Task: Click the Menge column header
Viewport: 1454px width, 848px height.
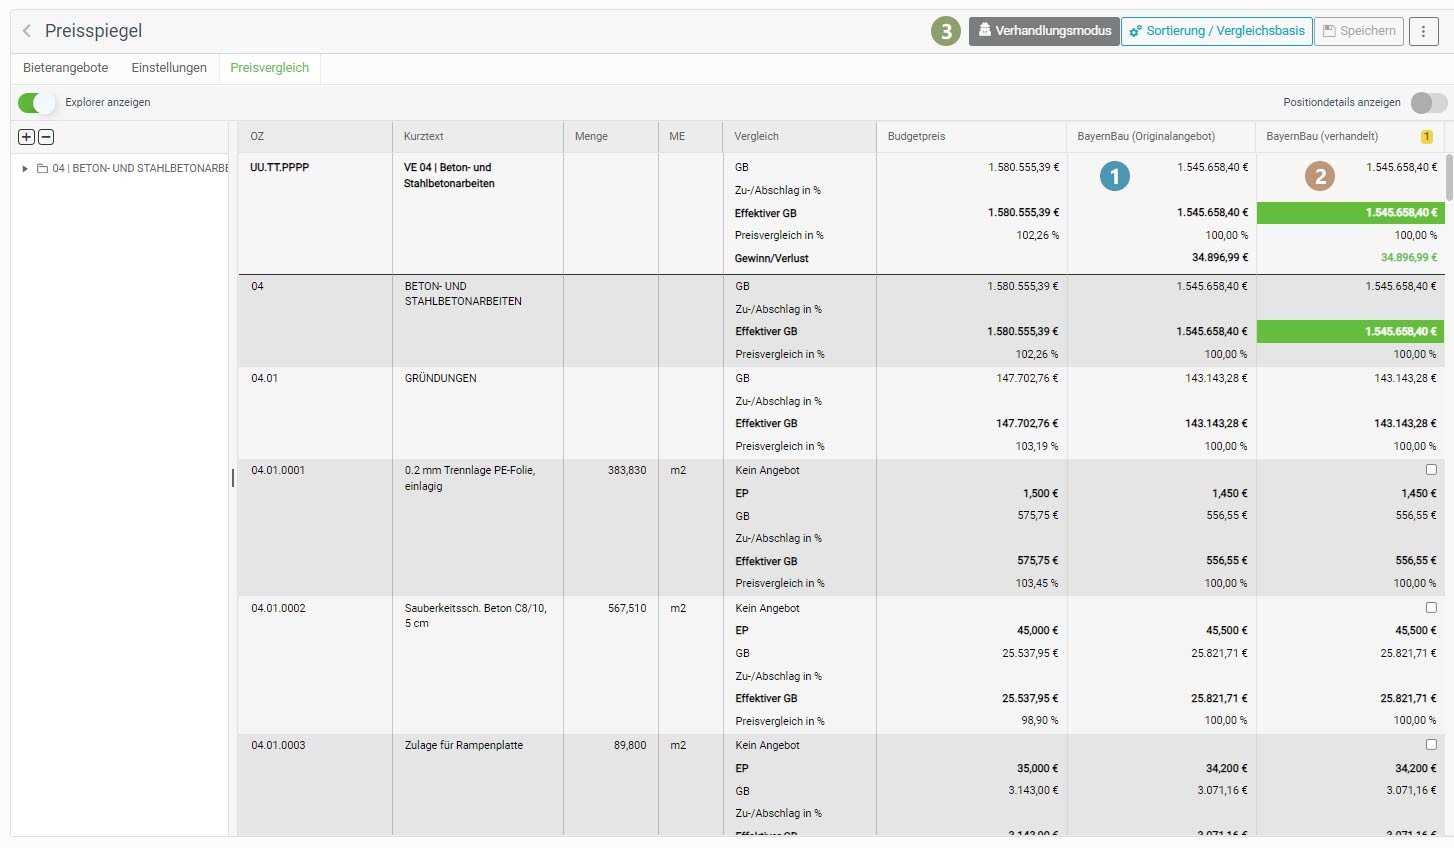Action: (611, 136)
